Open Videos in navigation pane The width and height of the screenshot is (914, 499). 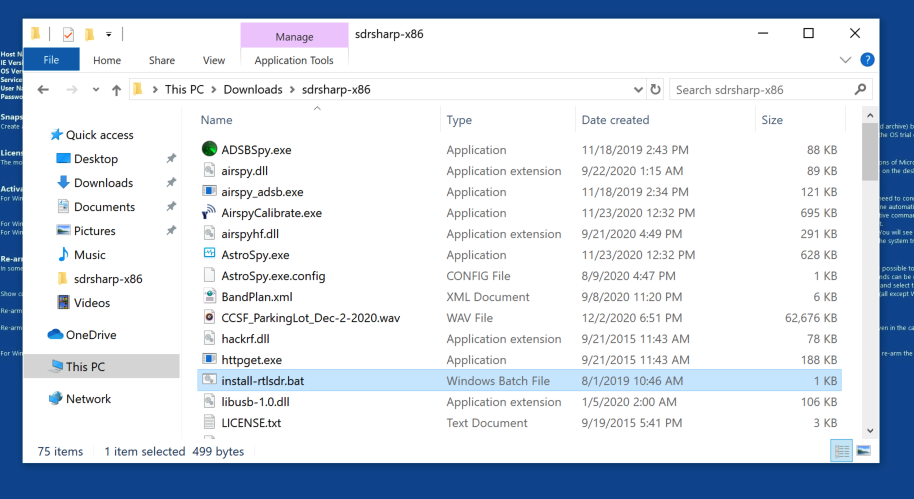(92, 303)
